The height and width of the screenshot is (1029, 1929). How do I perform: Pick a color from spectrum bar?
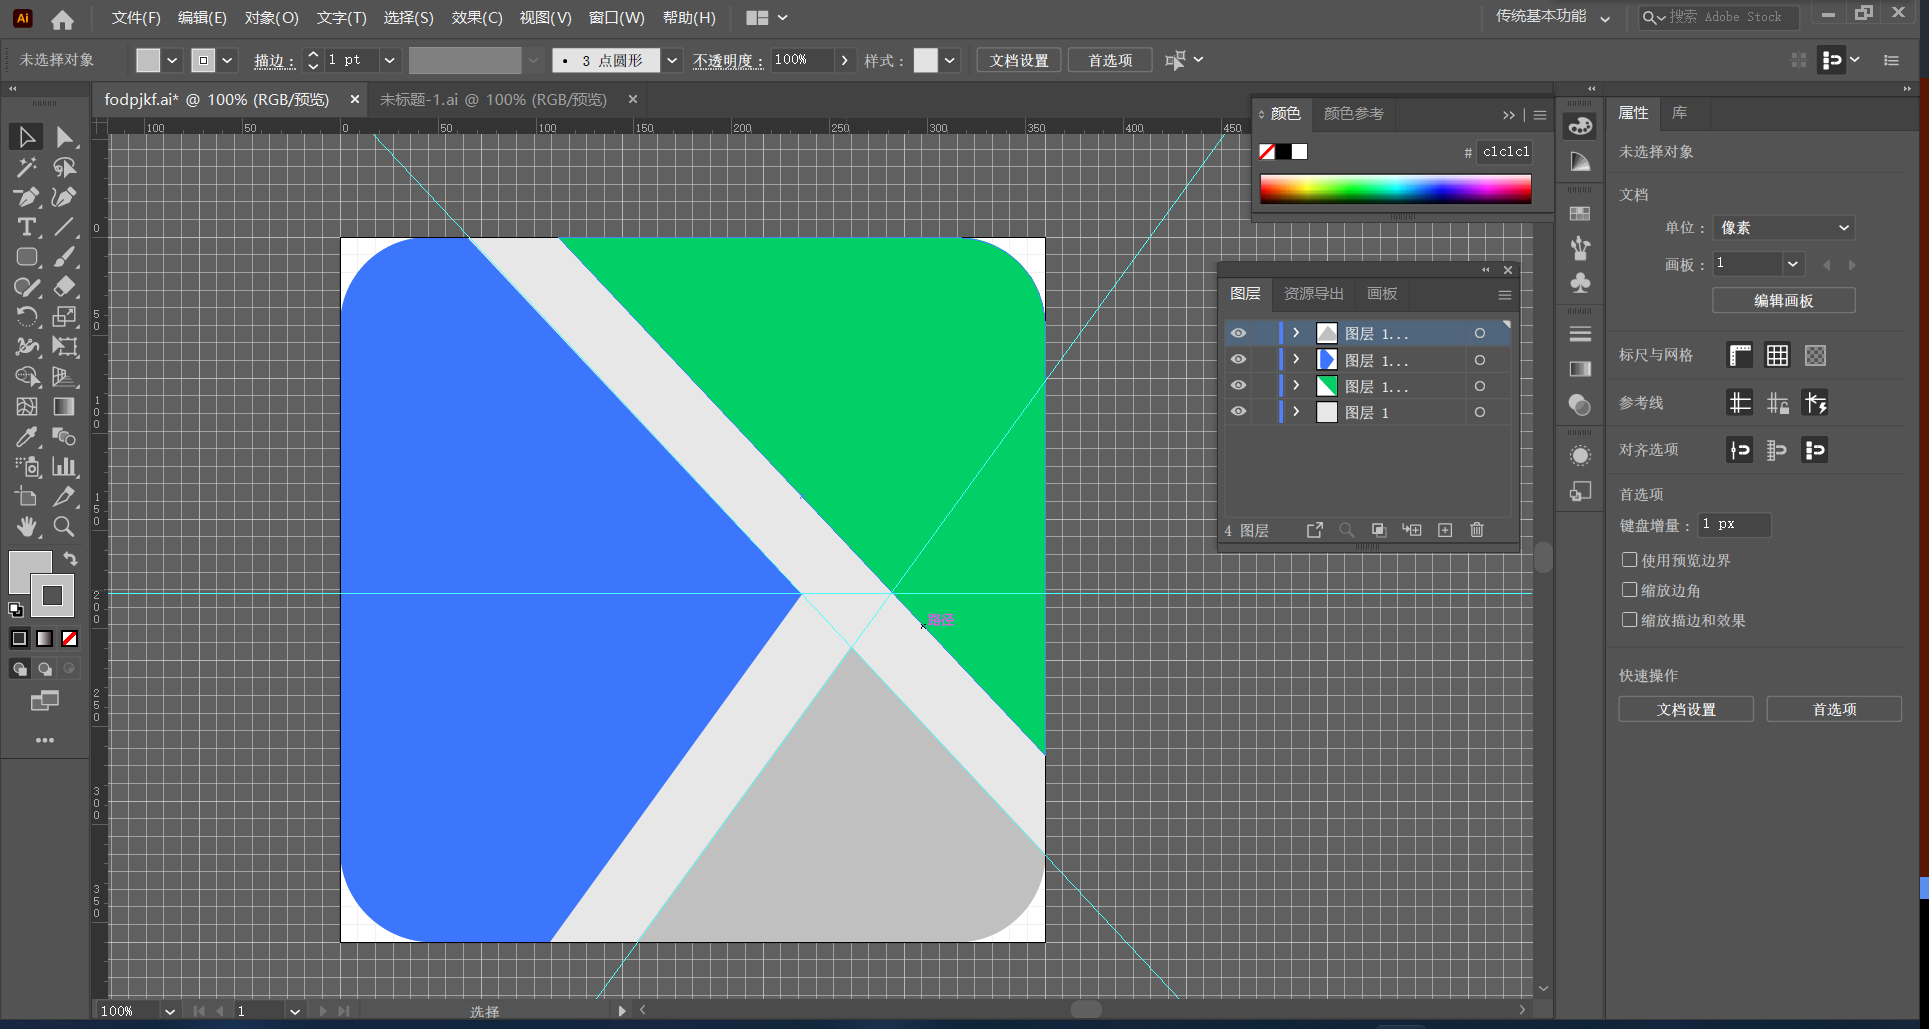coord(1395,189)
